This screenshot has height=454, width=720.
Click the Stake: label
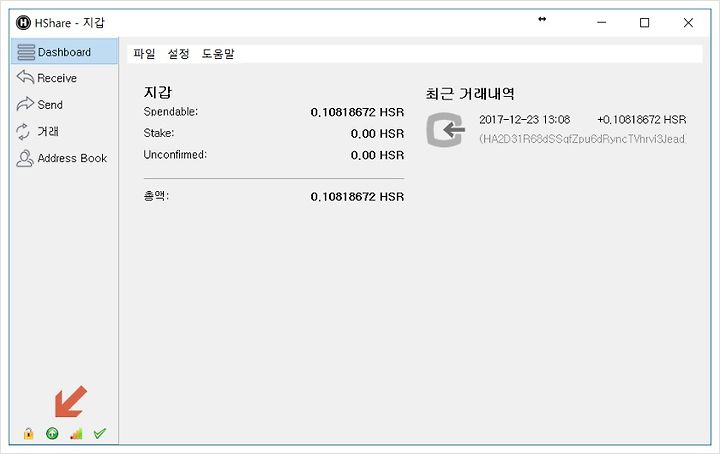[159, 133]
